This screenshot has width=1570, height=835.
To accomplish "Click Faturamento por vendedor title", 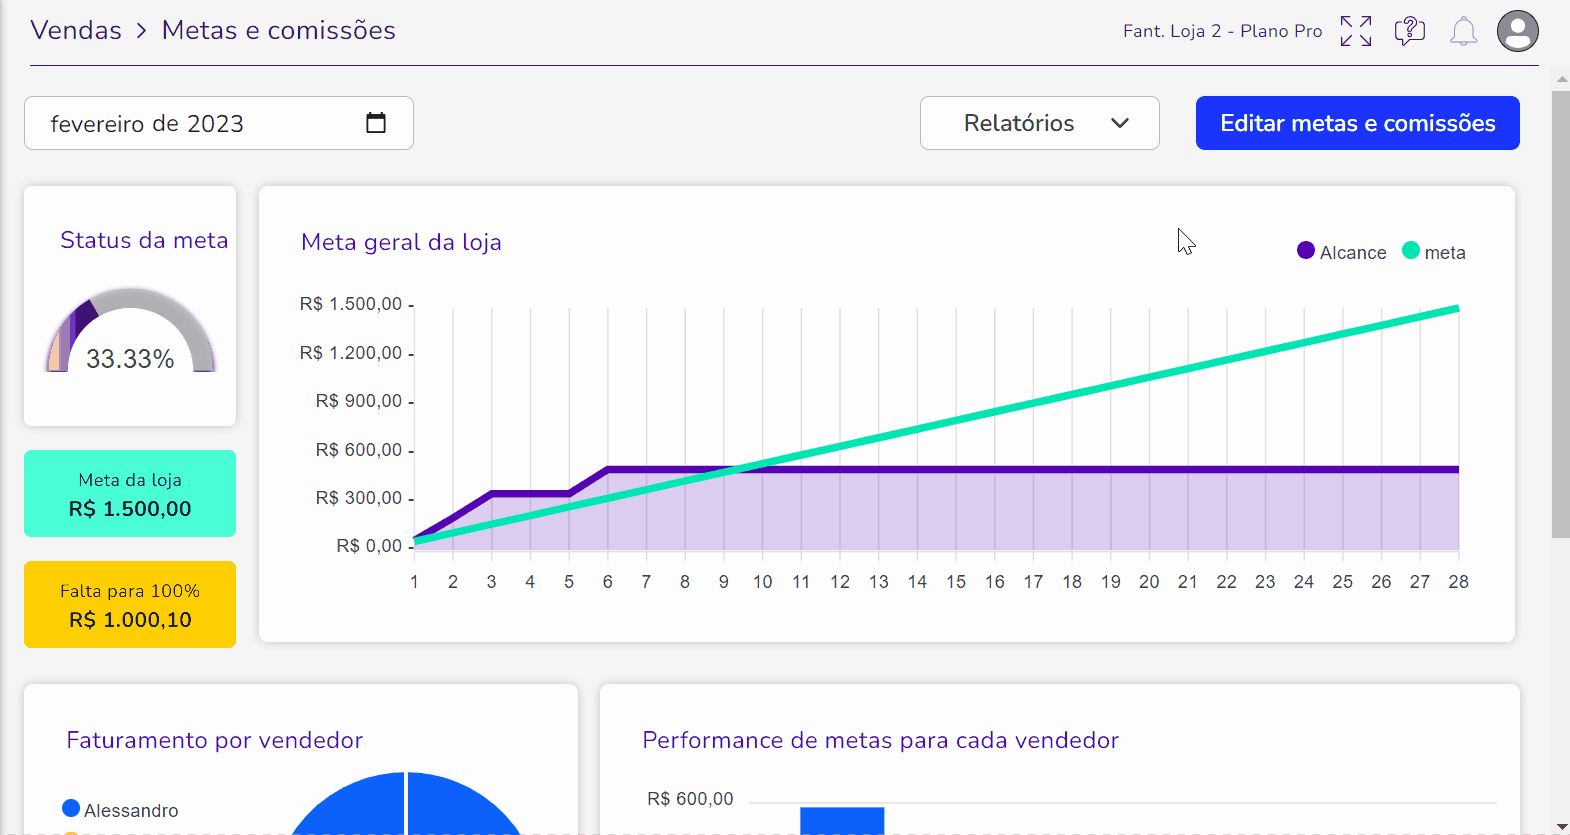I will pos(214,740).
